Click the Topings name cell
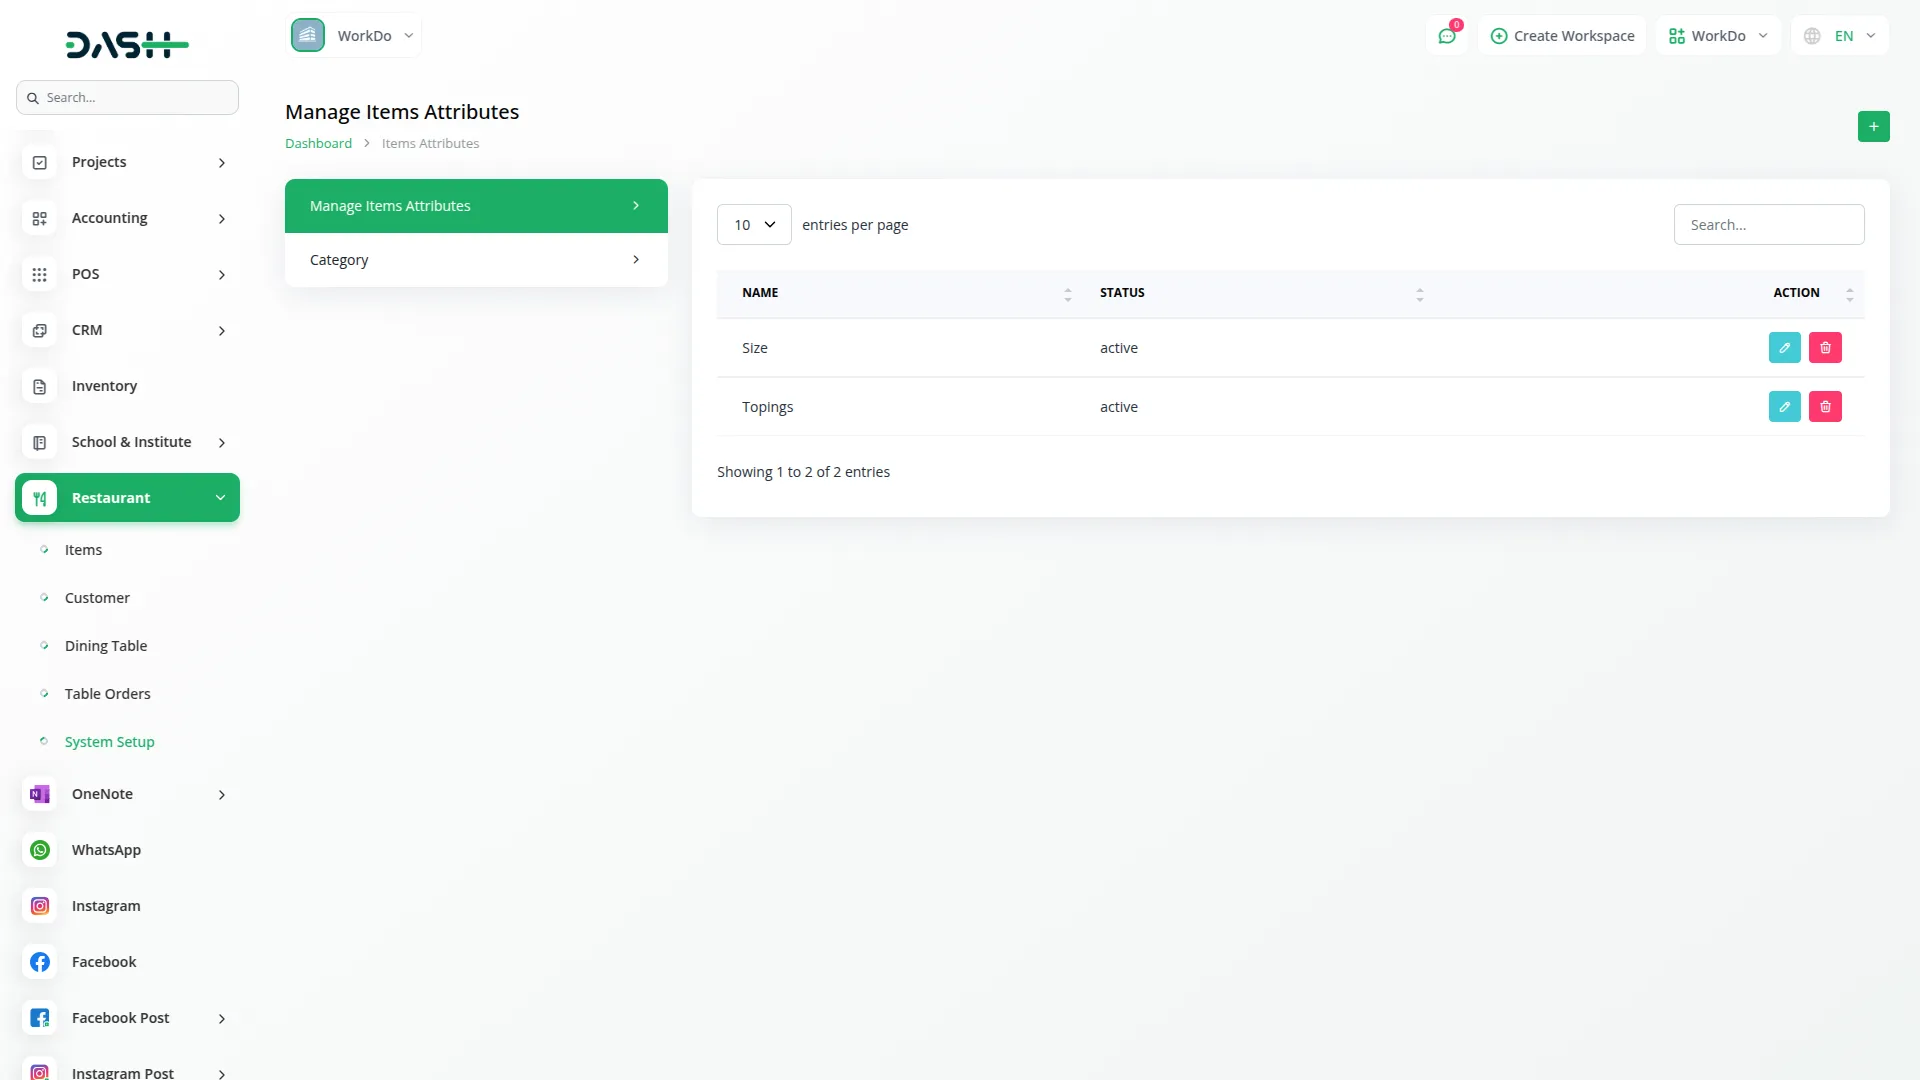1920x1080 pixels. (x=767, y=407)
